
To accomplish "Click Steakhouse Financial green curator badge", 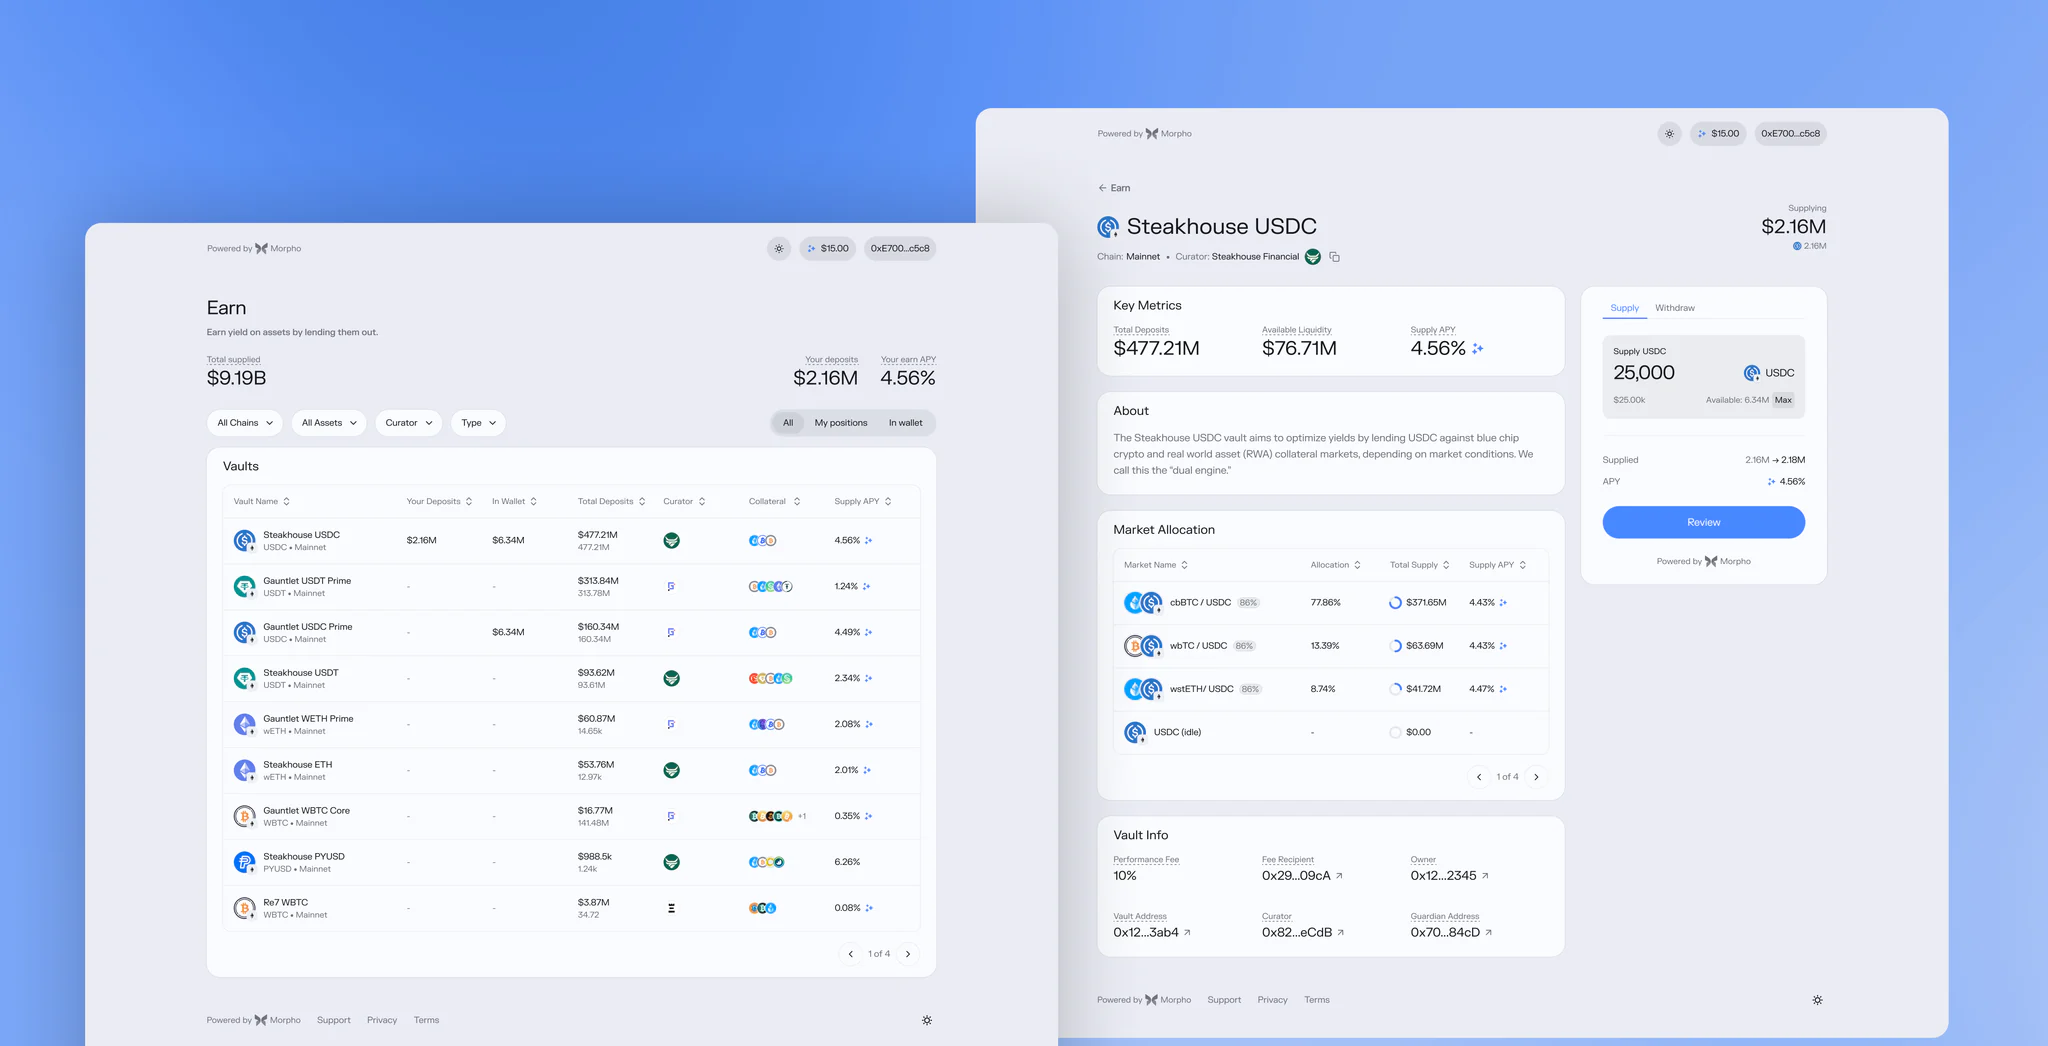I will coord(1313,257).
